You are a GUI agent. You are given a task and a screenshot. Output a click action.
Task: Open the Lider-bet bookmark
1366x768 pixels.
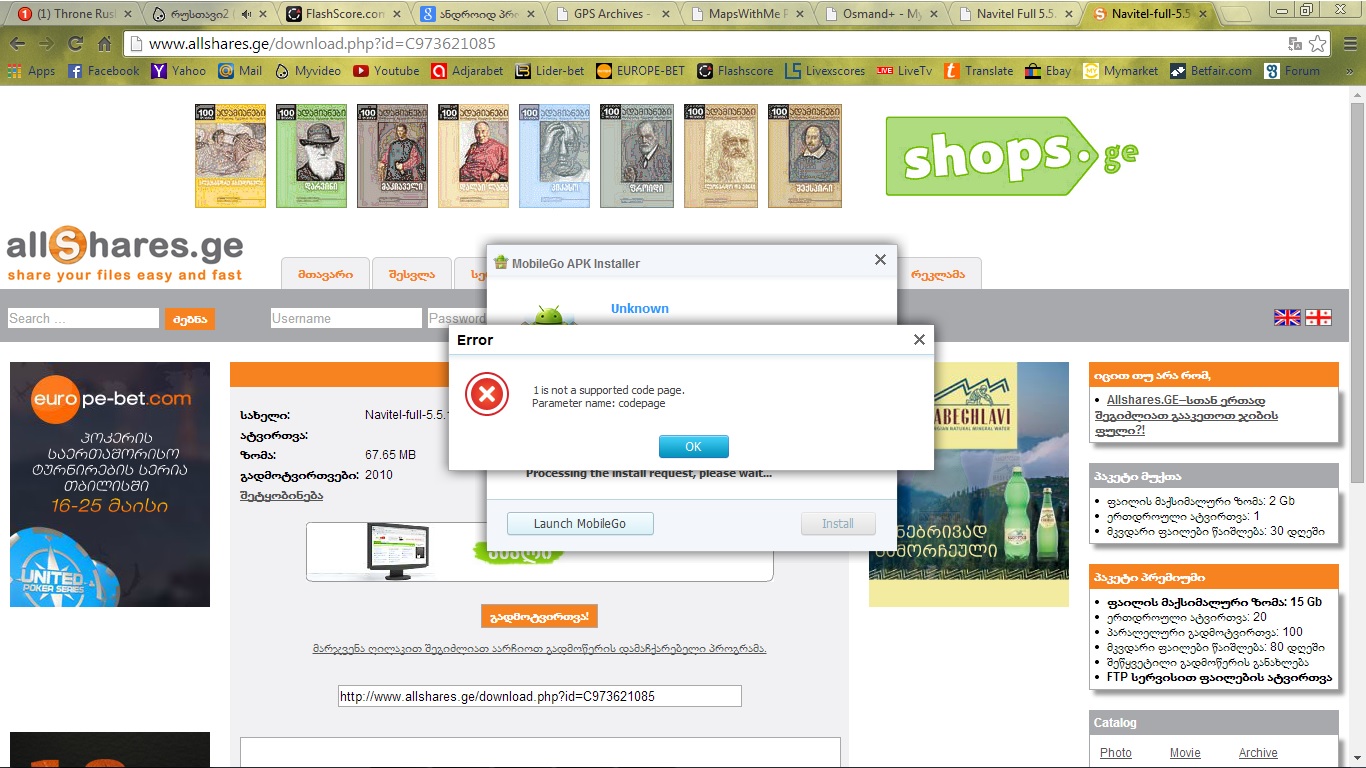tap(549, 71)
